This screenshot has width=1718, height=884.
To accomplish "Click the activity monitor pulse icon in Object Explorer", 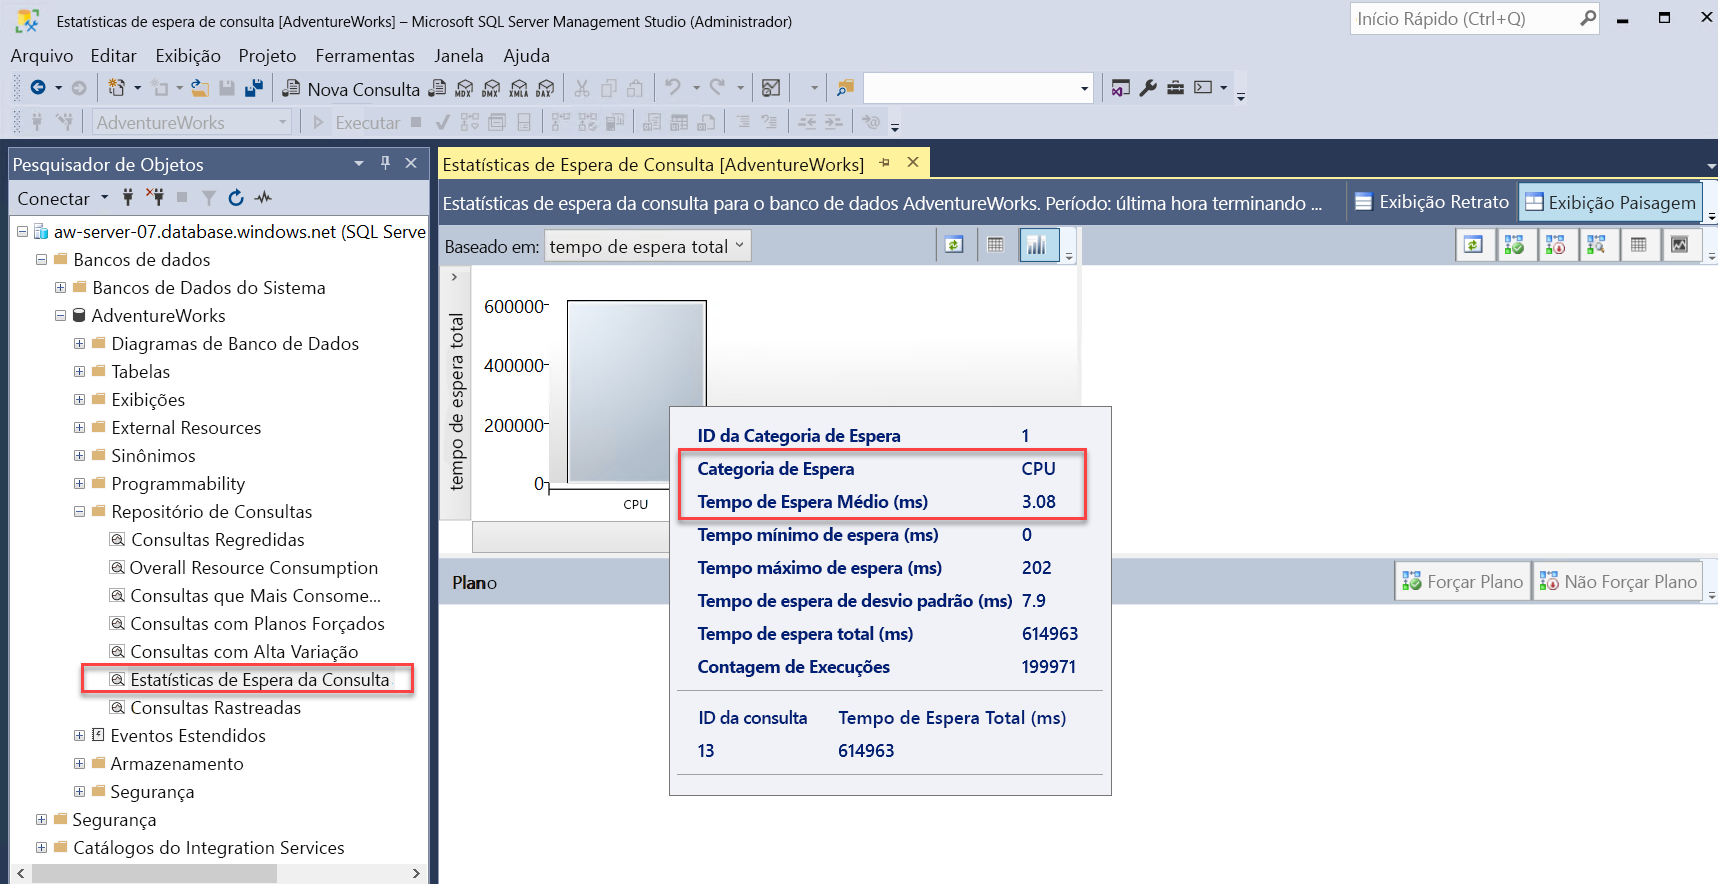I will 263,198.
